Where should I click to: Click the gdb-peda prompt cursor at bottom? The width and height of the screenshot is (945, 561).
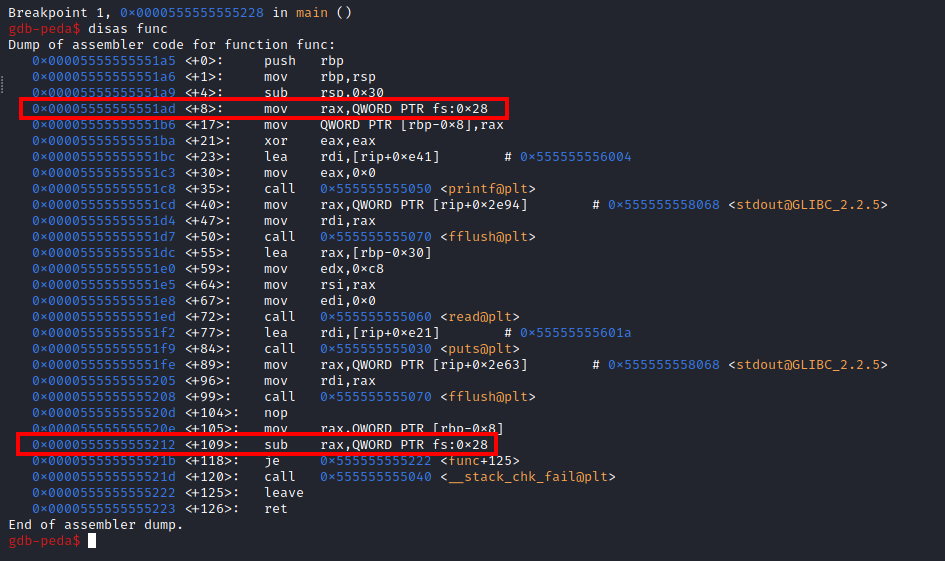pos(92,541)
